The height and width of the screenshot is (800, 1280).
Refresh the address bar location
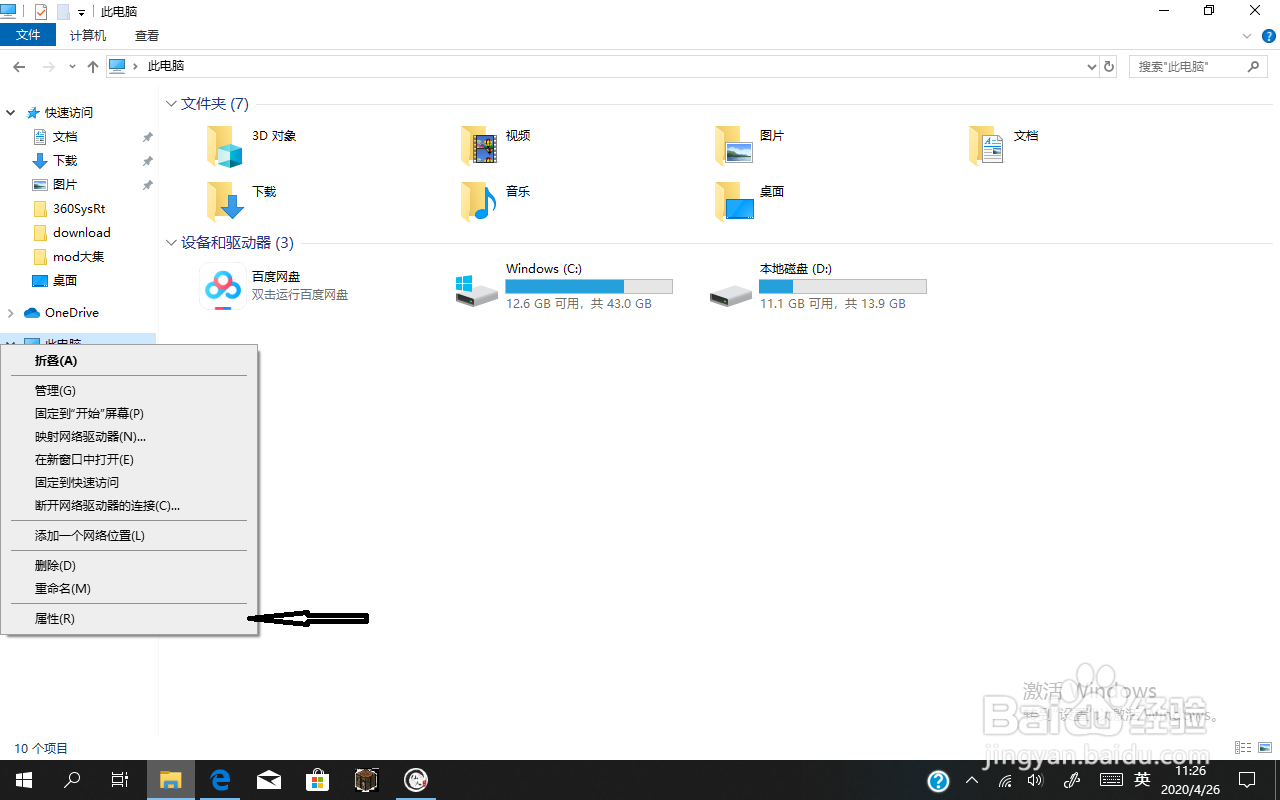click(x=1108, y=66)
